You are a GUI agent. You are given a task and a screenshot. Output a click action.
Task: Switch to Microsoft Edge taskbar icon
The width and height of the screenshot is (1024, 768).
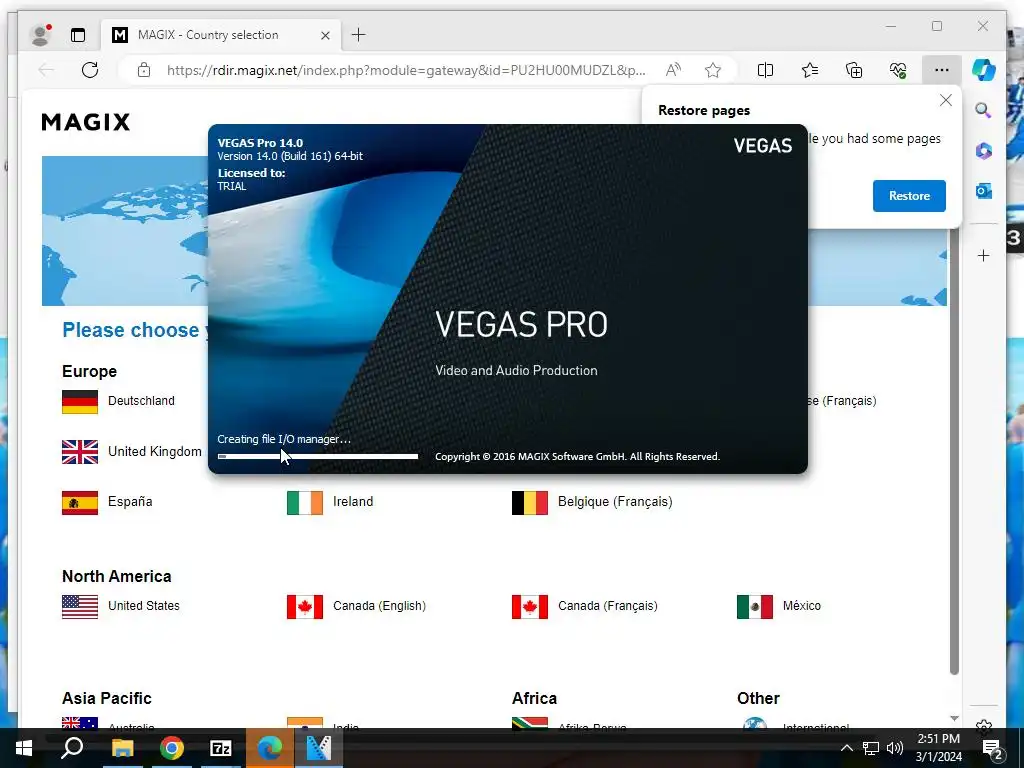click(x=270, y=748)
